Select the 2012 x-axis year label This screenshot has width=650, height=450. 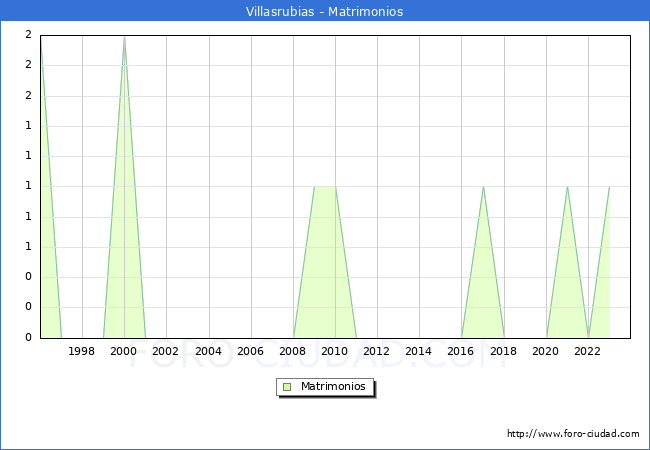click(376, 351)
